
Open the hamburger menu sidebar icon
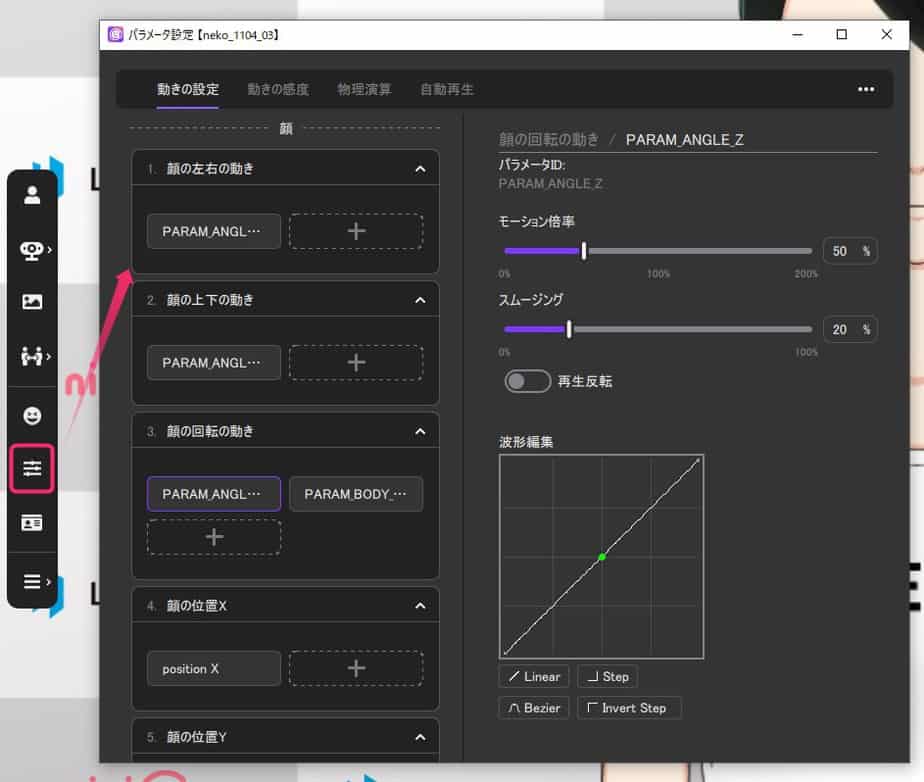click(32, 582)
